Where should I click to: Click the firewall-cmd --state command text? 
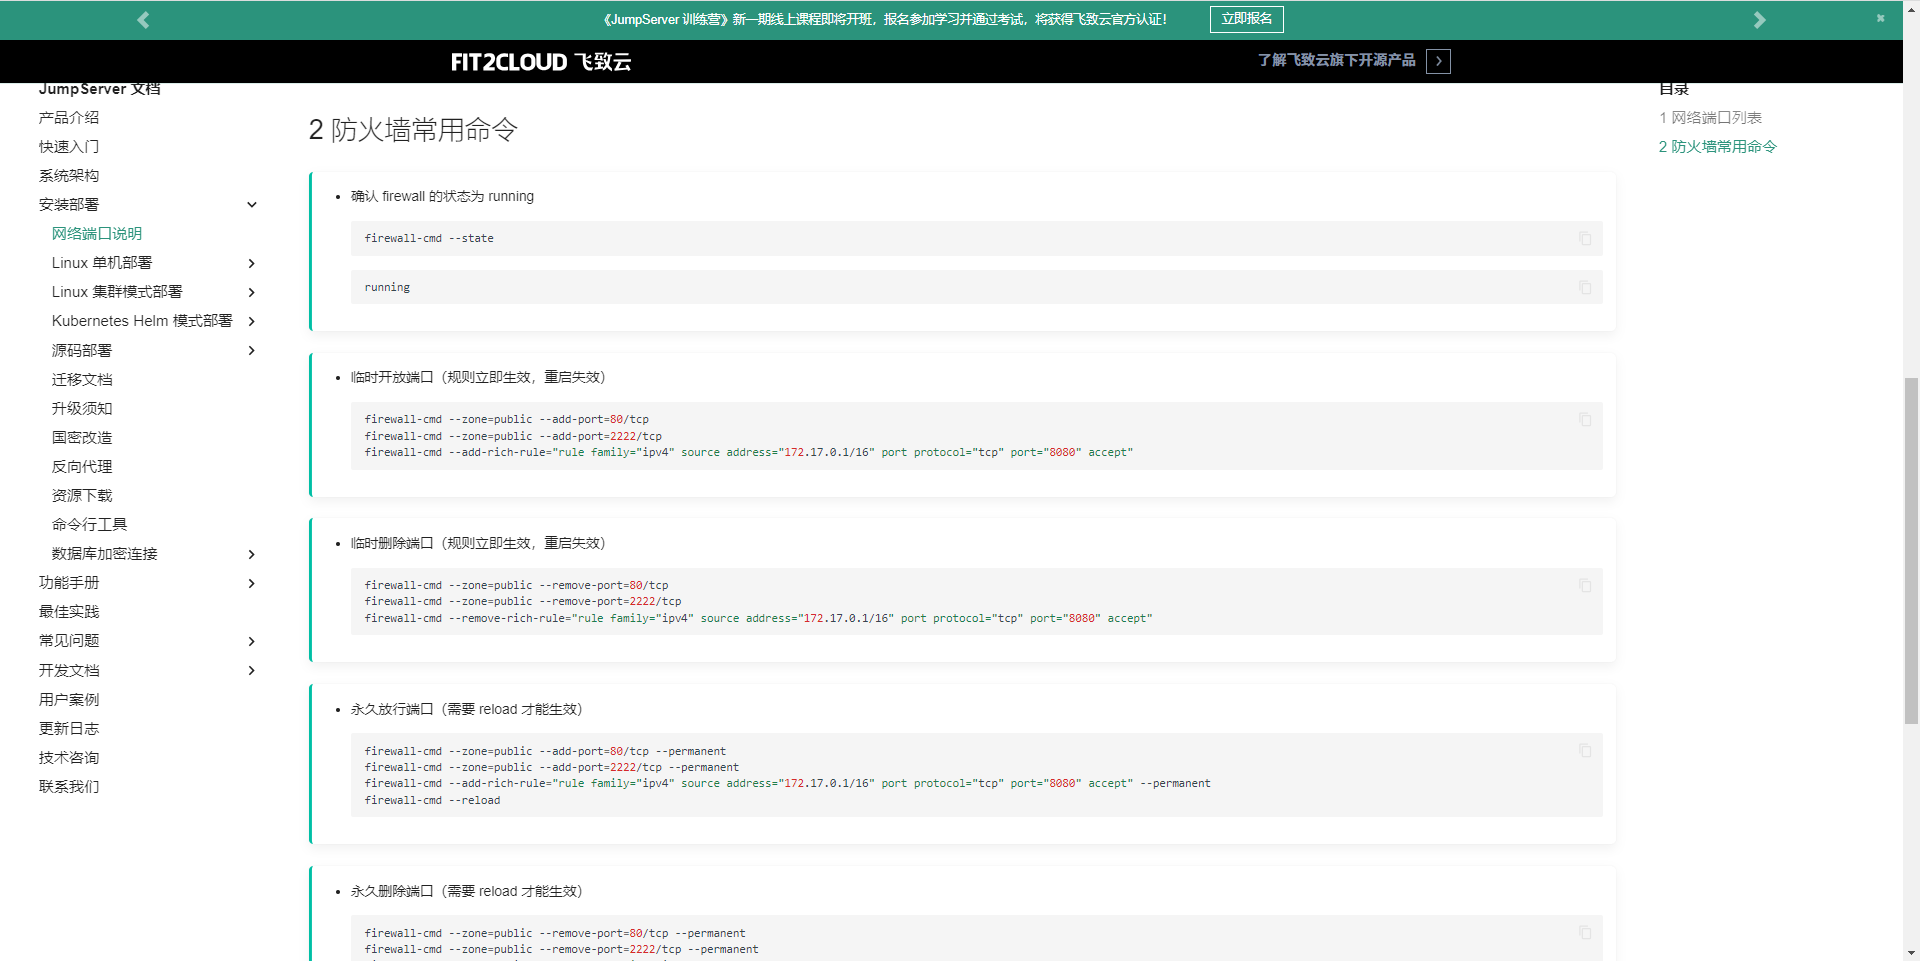pyautogui.click(x=429, y=238)
